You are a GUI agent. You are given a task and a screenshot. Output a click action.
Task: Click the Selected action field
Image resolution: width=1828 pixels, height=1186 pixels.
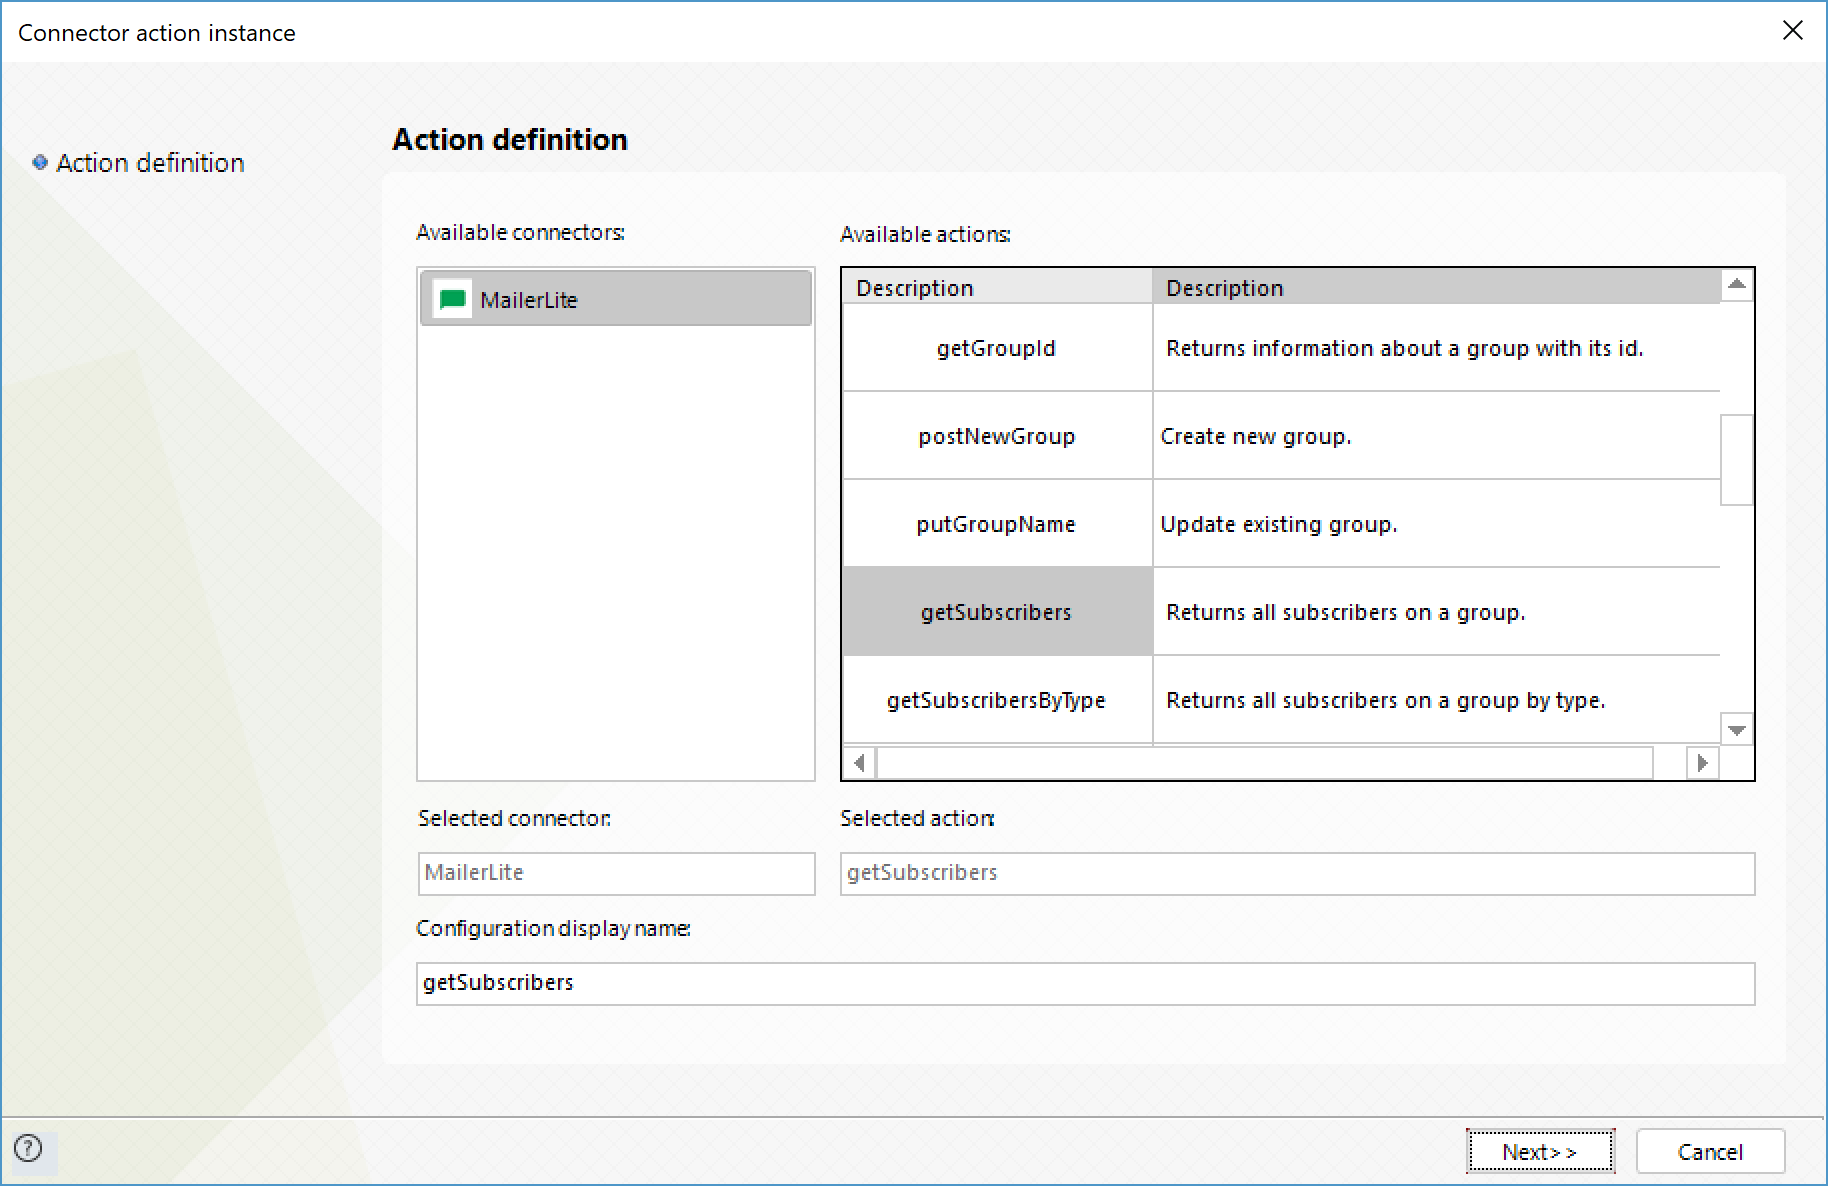coord(1297,873)
